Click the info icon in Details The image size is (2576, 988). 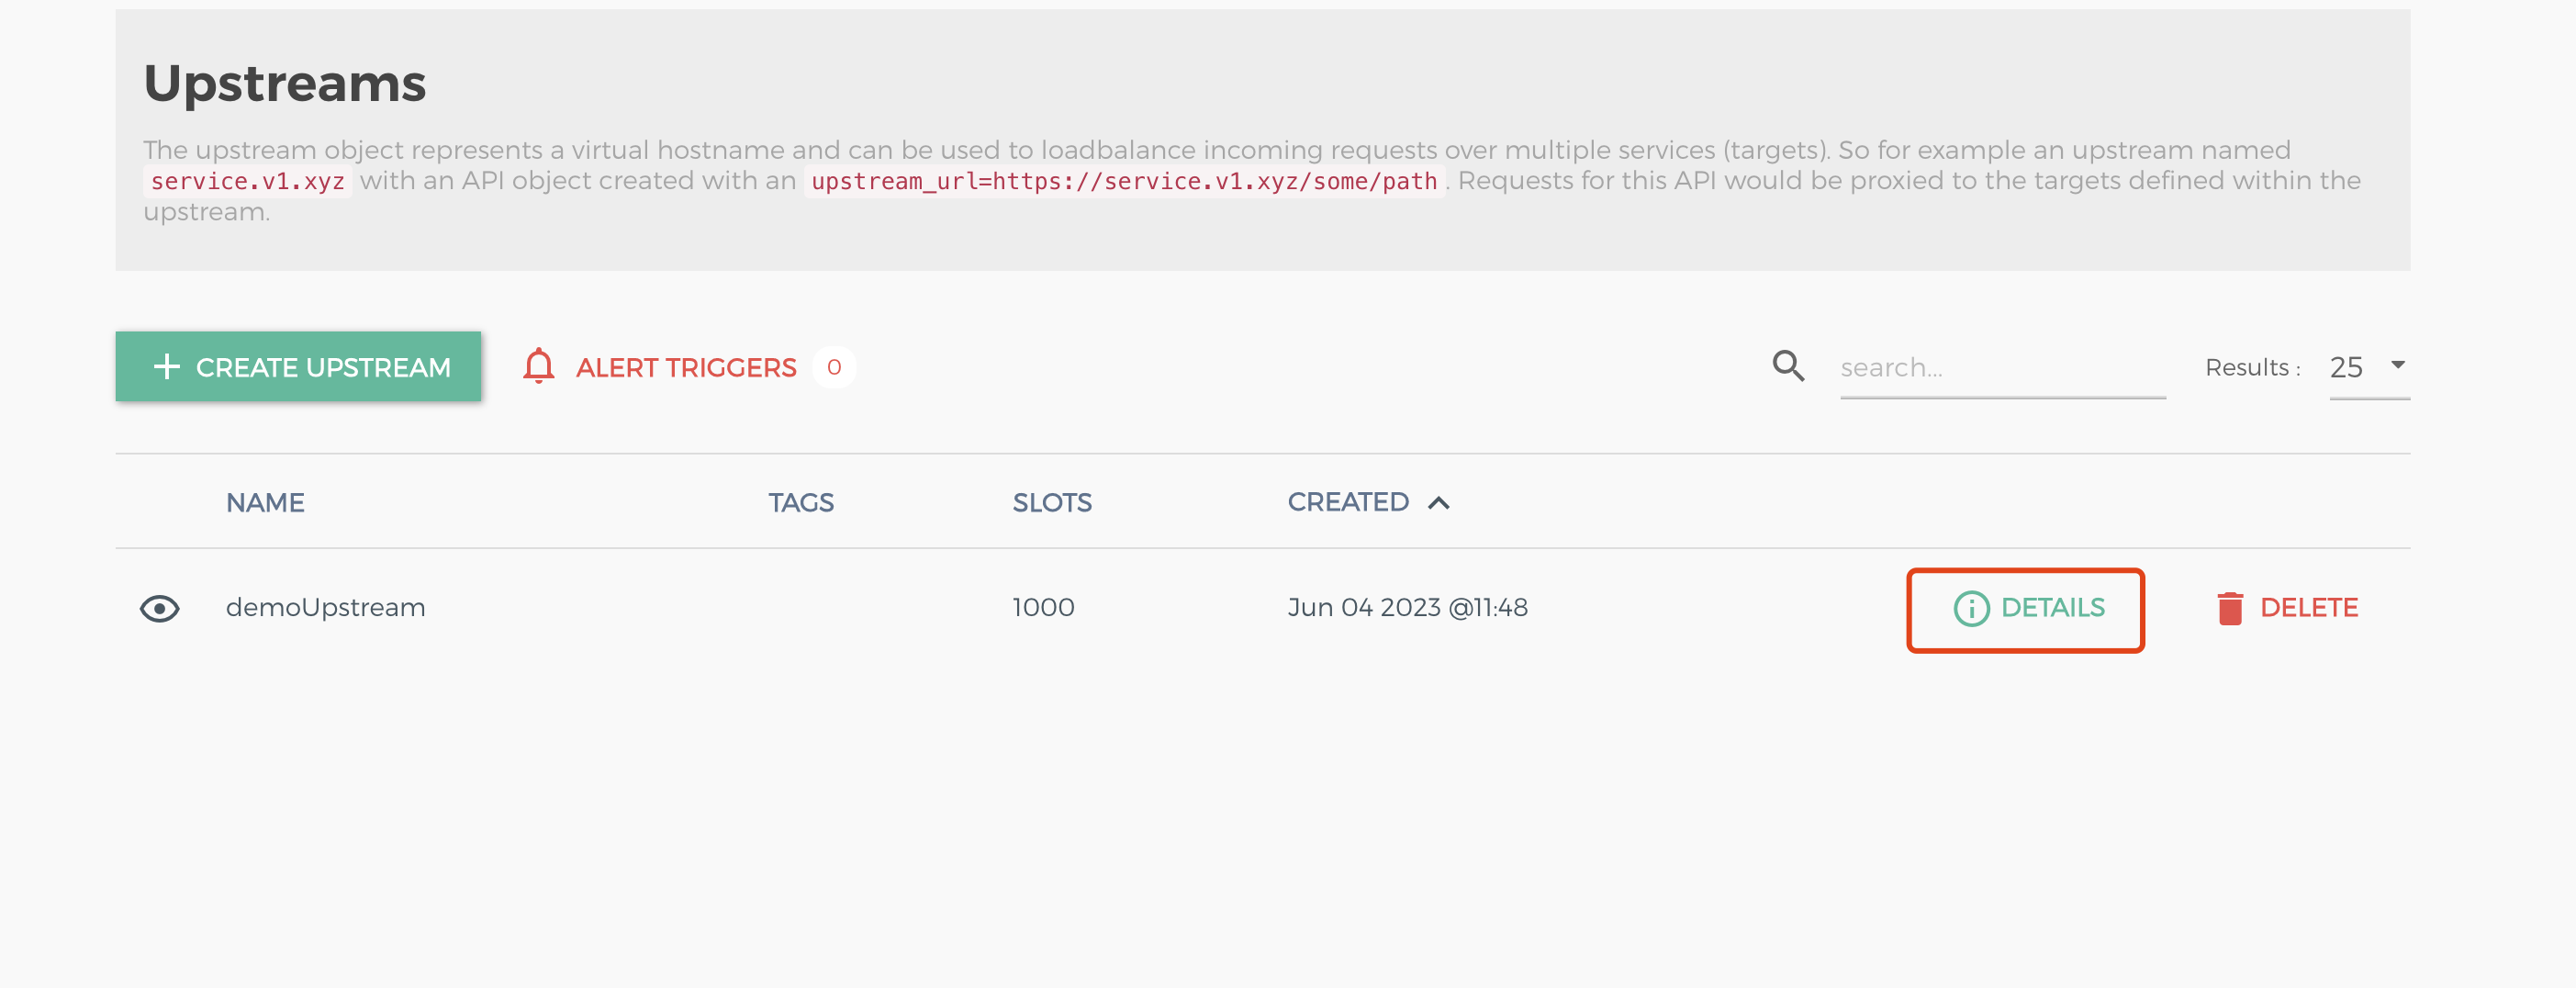1971,608
